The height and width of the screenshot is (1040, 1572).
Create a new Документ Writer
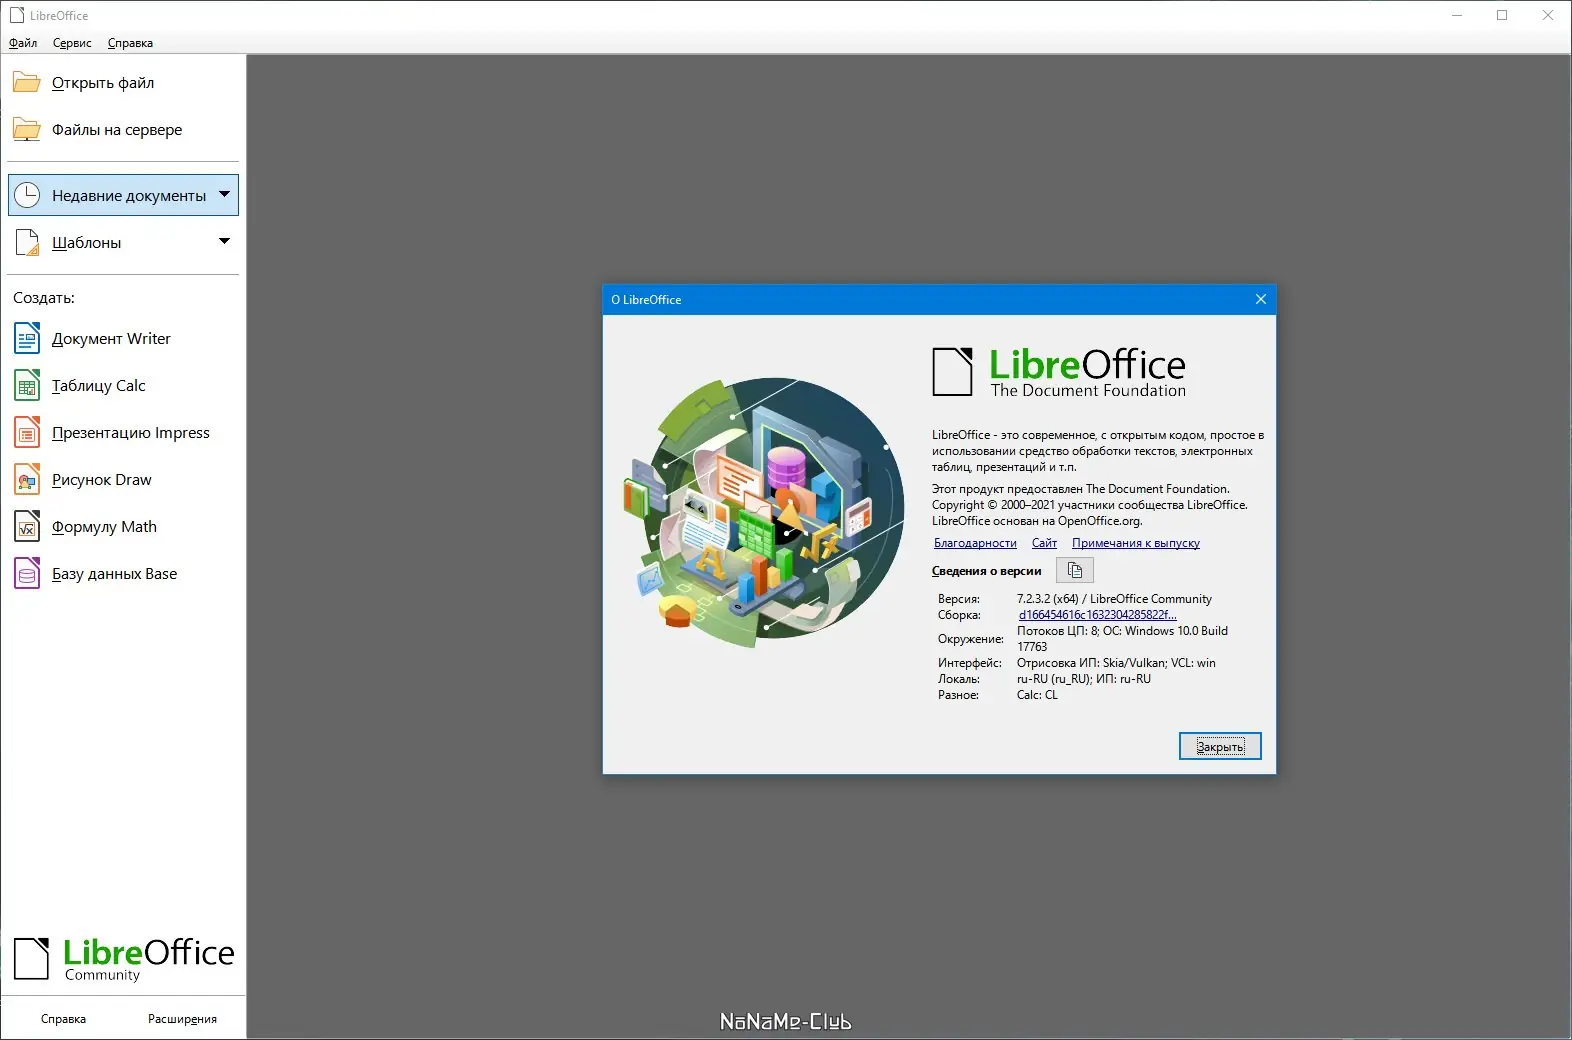123,339
